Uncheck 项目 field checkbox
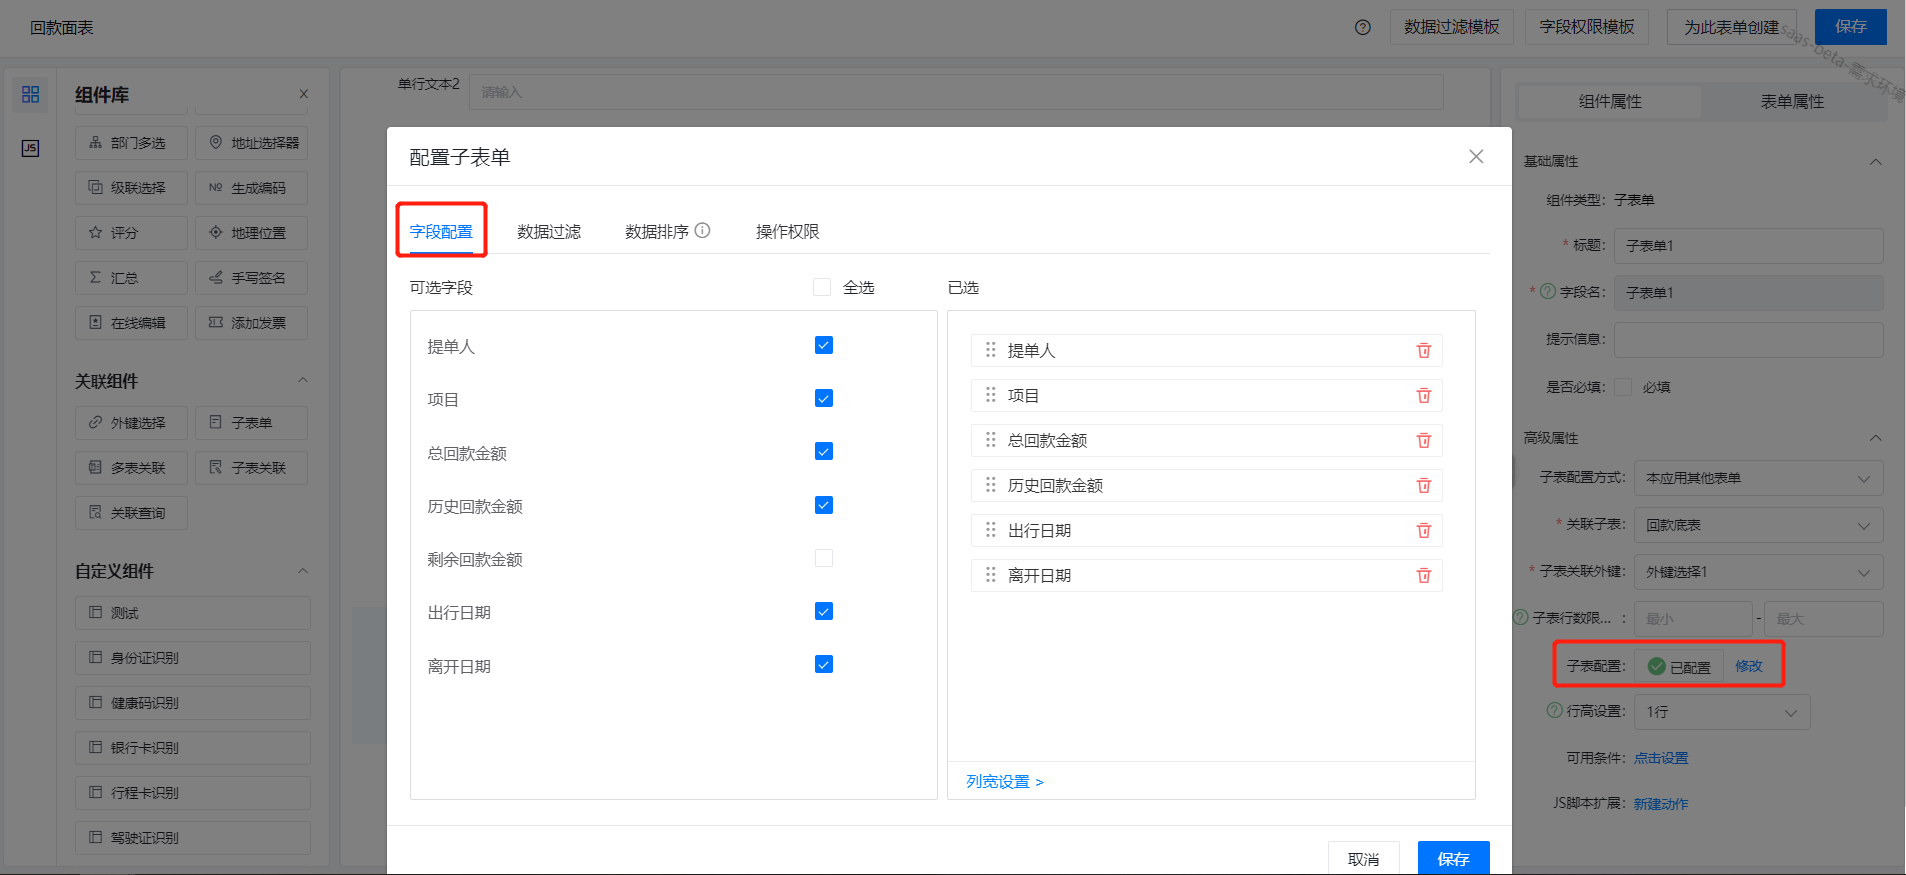Image resolution: width=1906 pixels, height=875 pixels. pyautogui.click(x=824, y=398)
